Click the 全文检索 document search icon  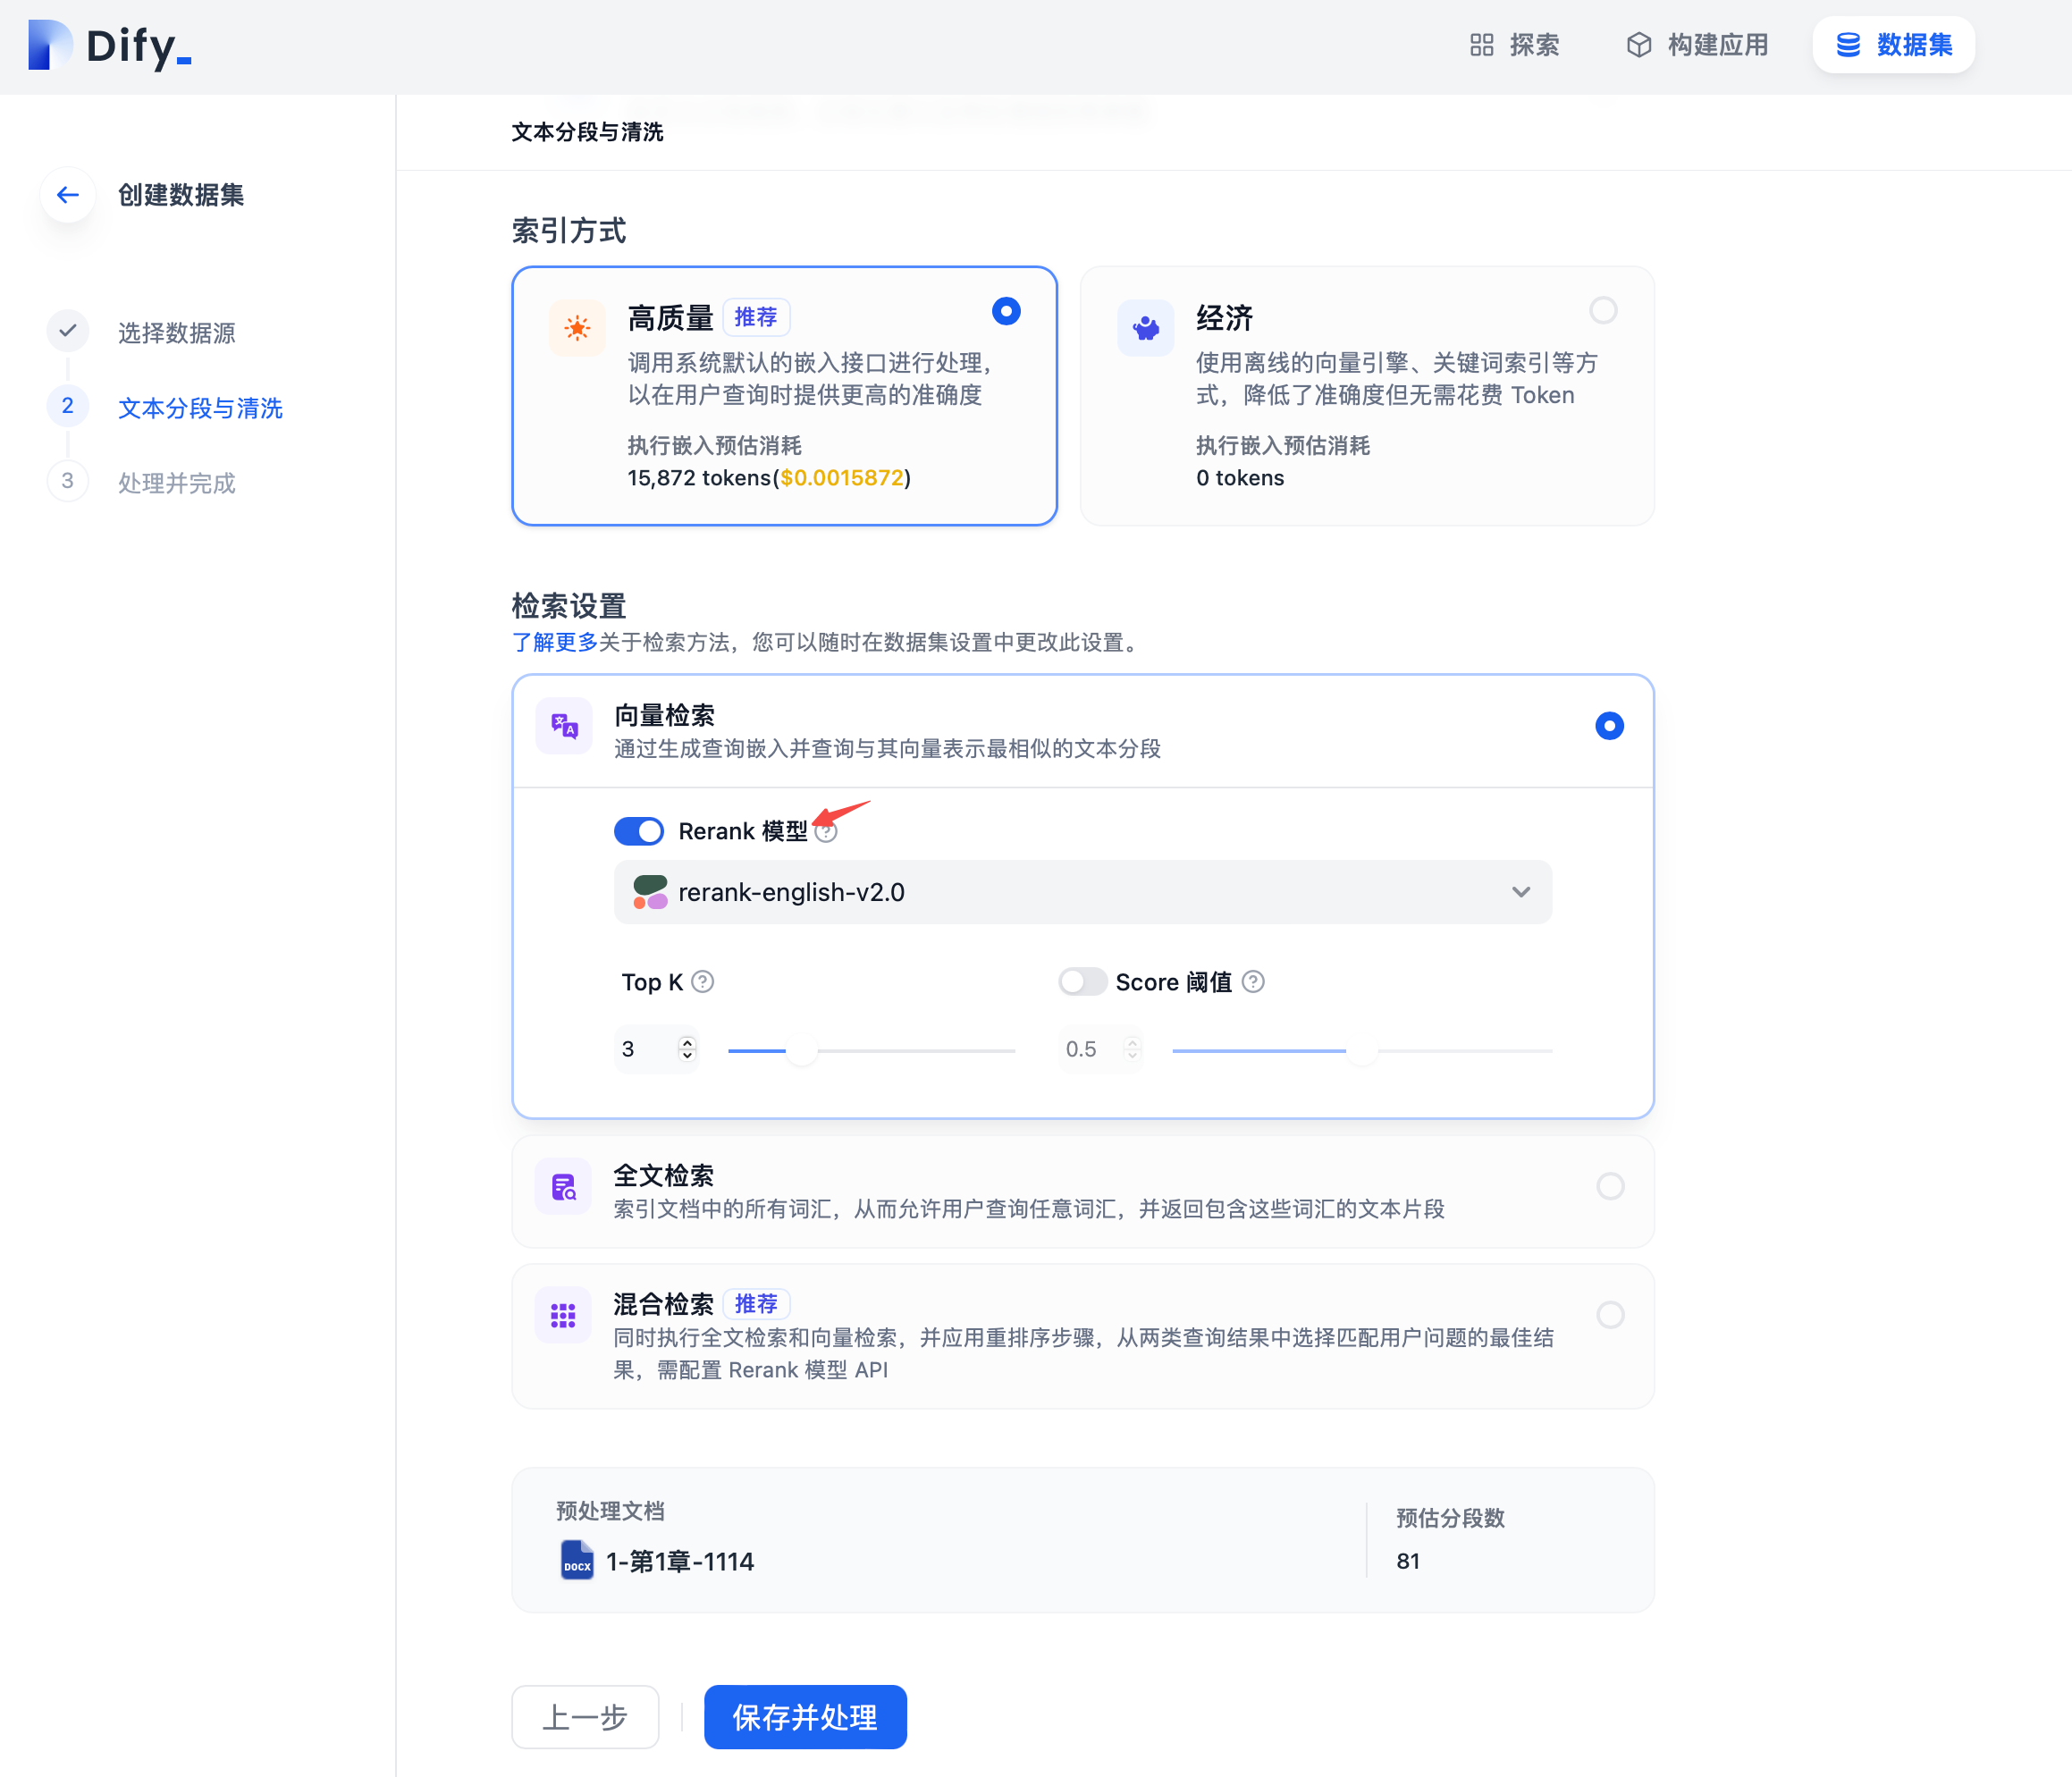pyautogui.click(x=564, y=1187)
